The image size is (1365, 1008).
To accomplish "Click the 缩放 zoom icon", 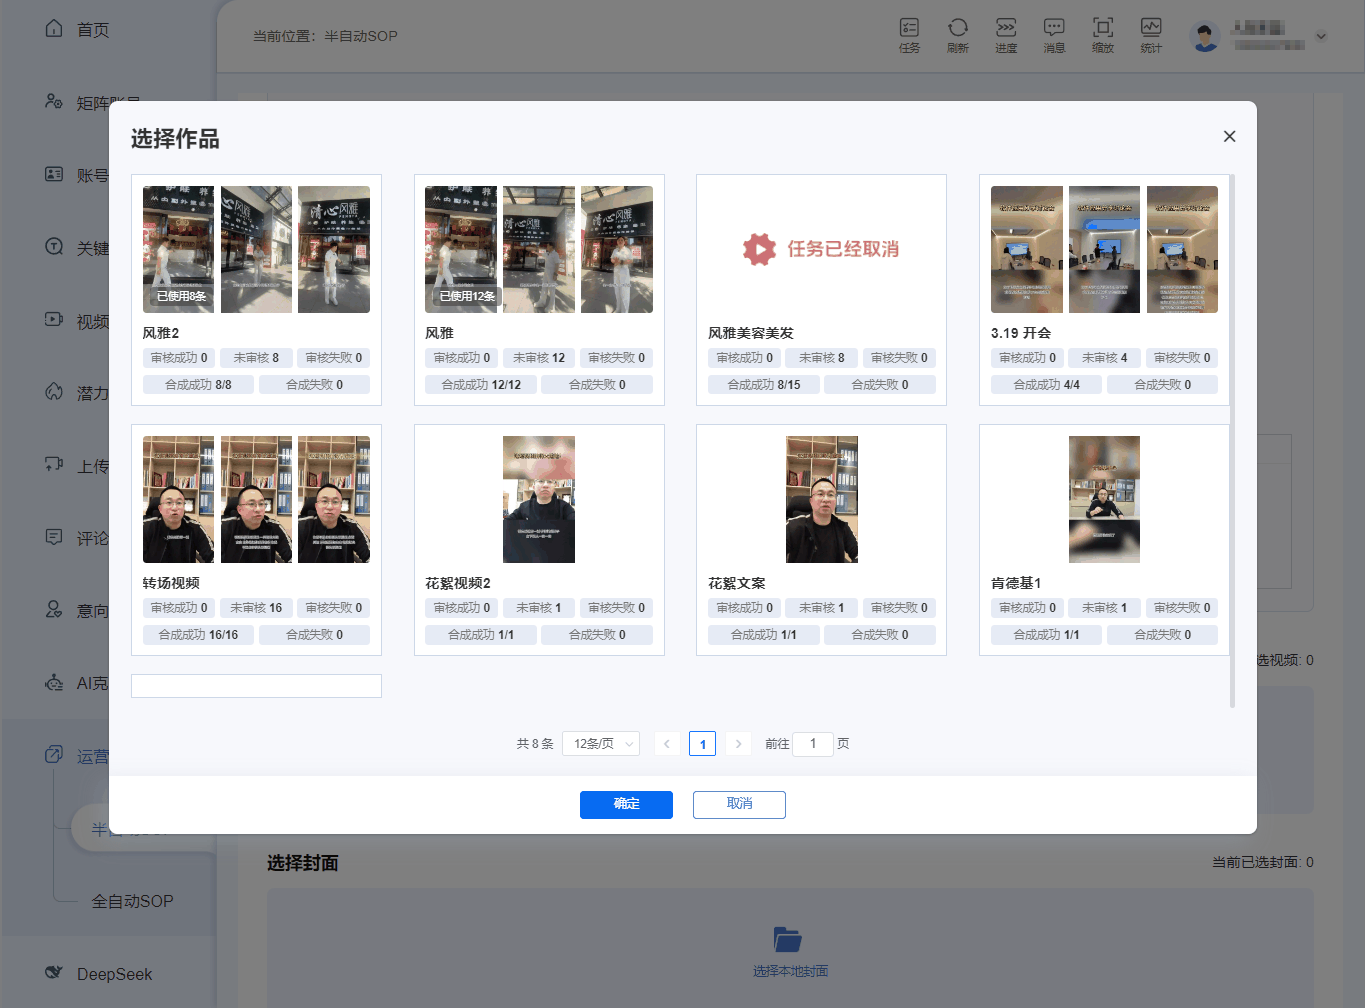I will 1103,28.
